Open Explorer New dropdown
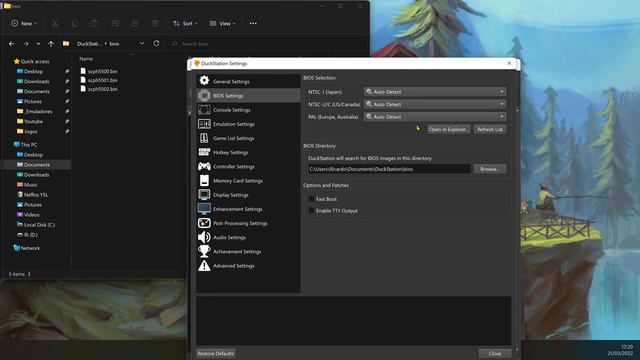 click(x=24, y=24)
